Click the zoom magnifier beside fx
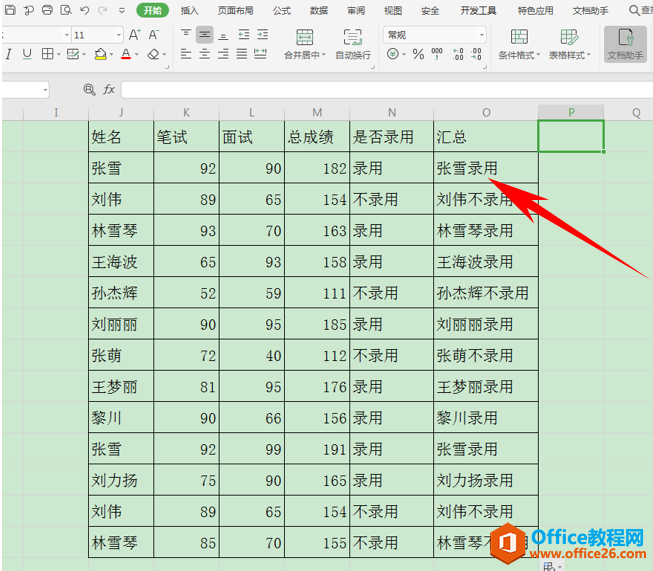 click(89, 89)
